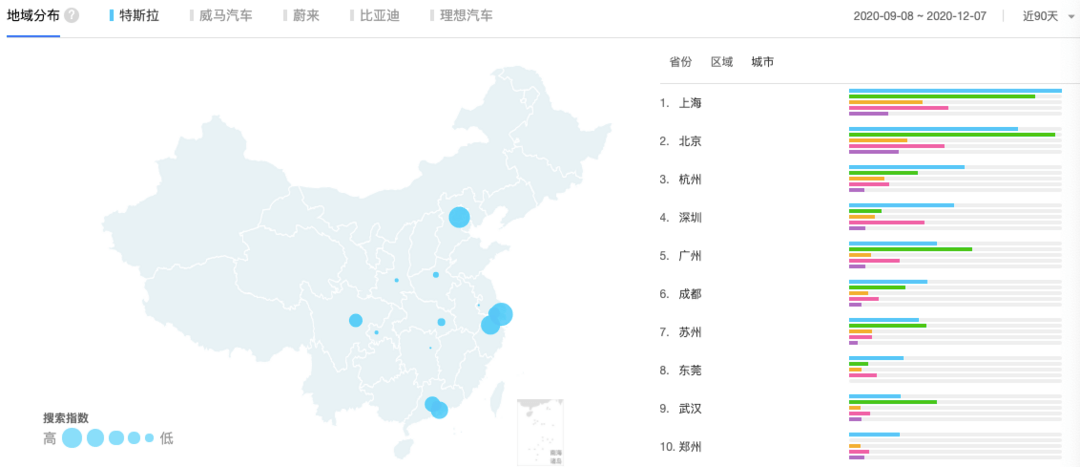Click 北京 in the ranking list
The image size is (1080, 467).
[690, 141]
